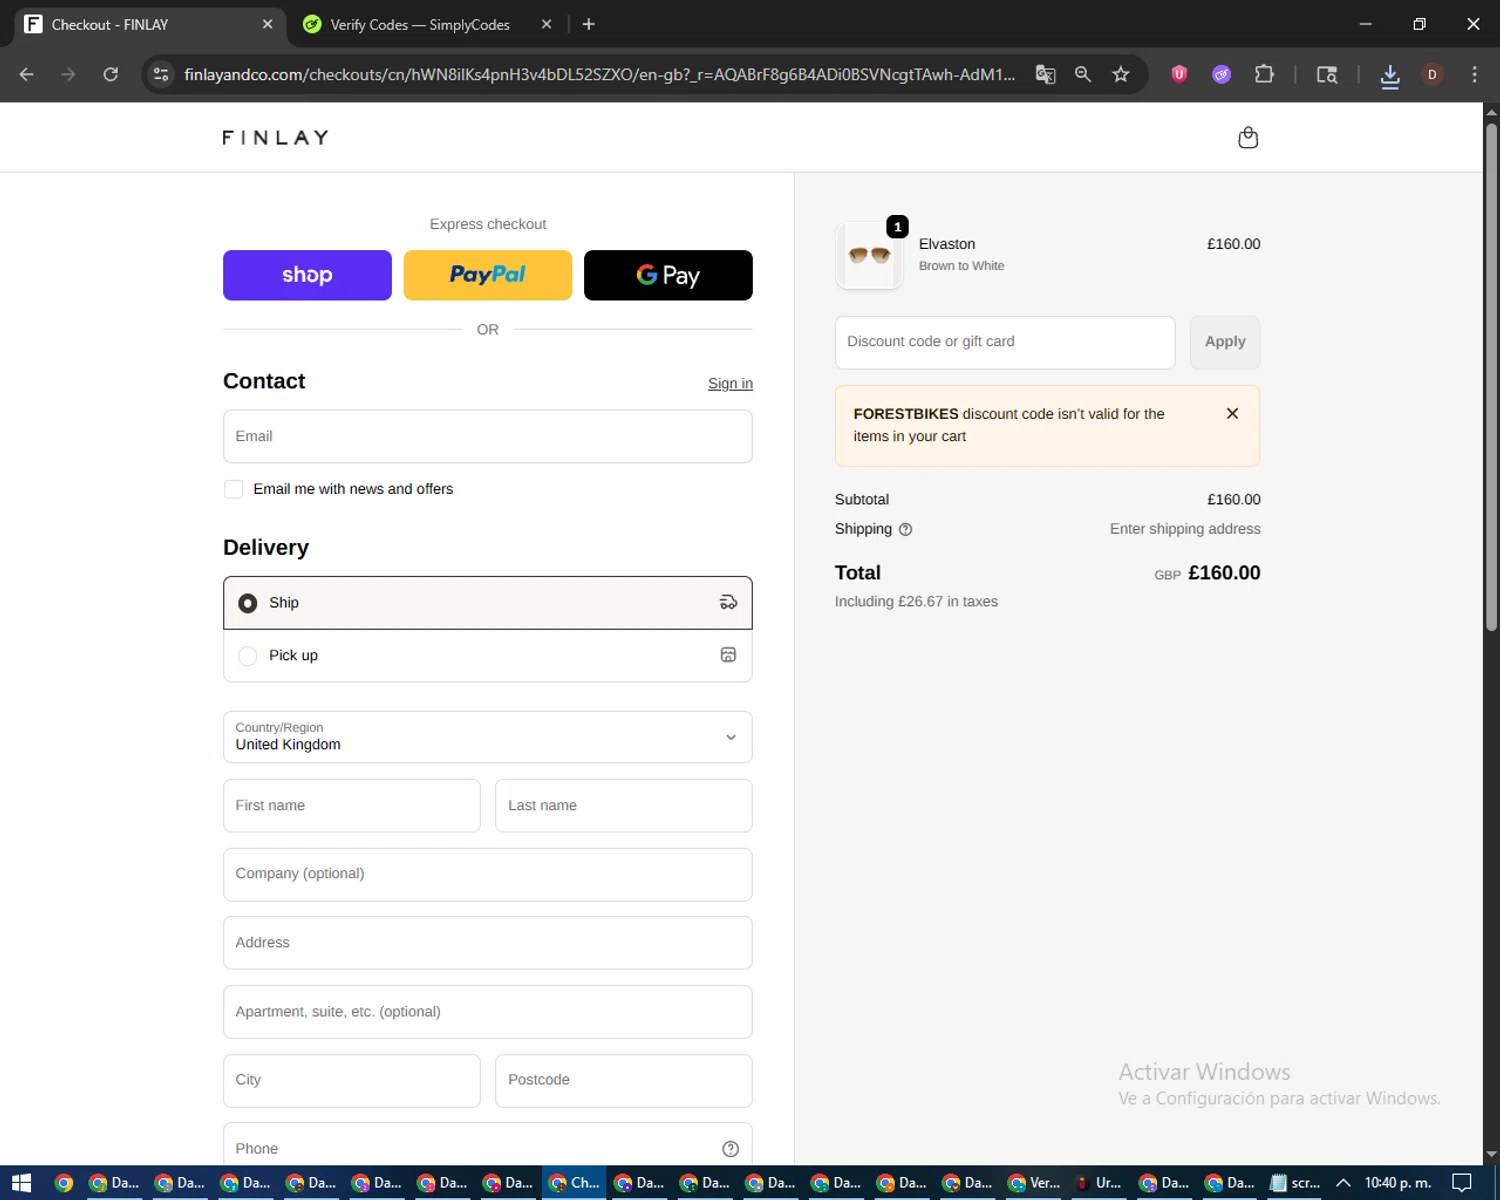1500x1200 pixels.
Task: Open the zoom magnifier in address bar
Action: [1083, 74]
